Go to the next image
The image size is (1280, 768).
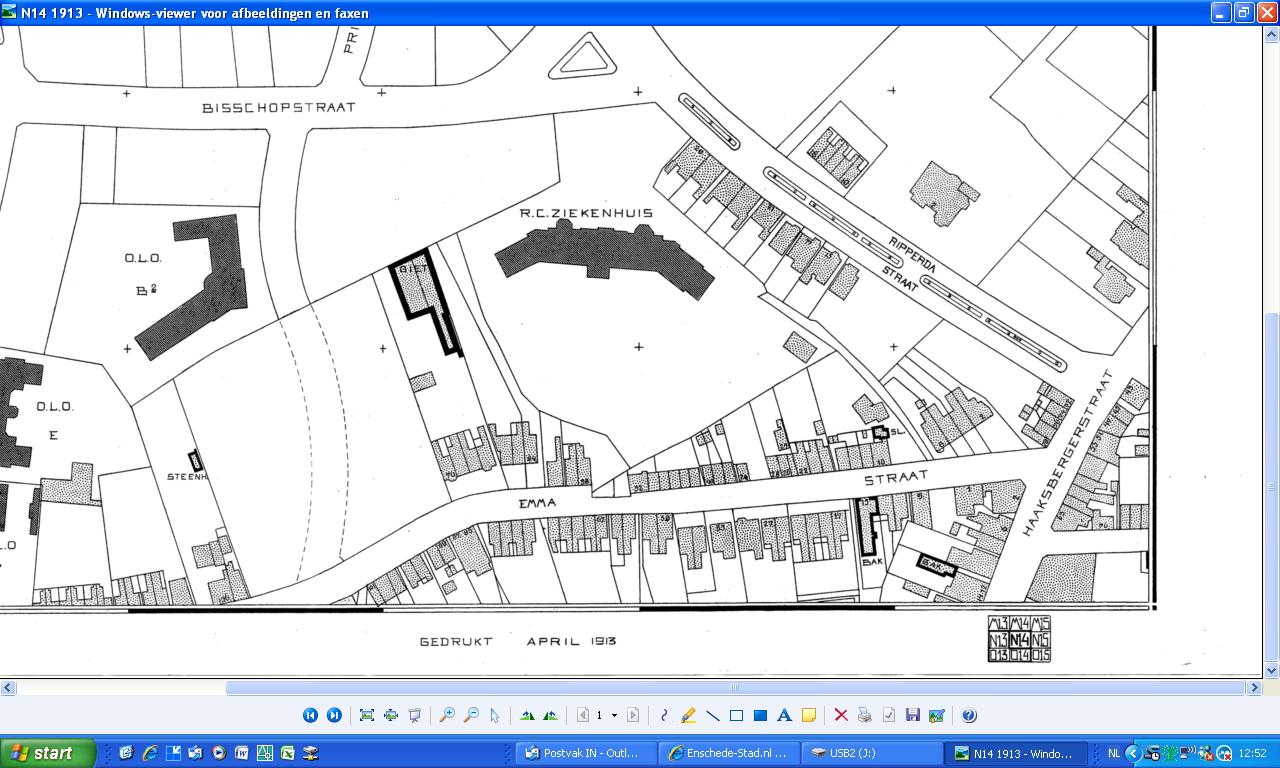point(334,715)
